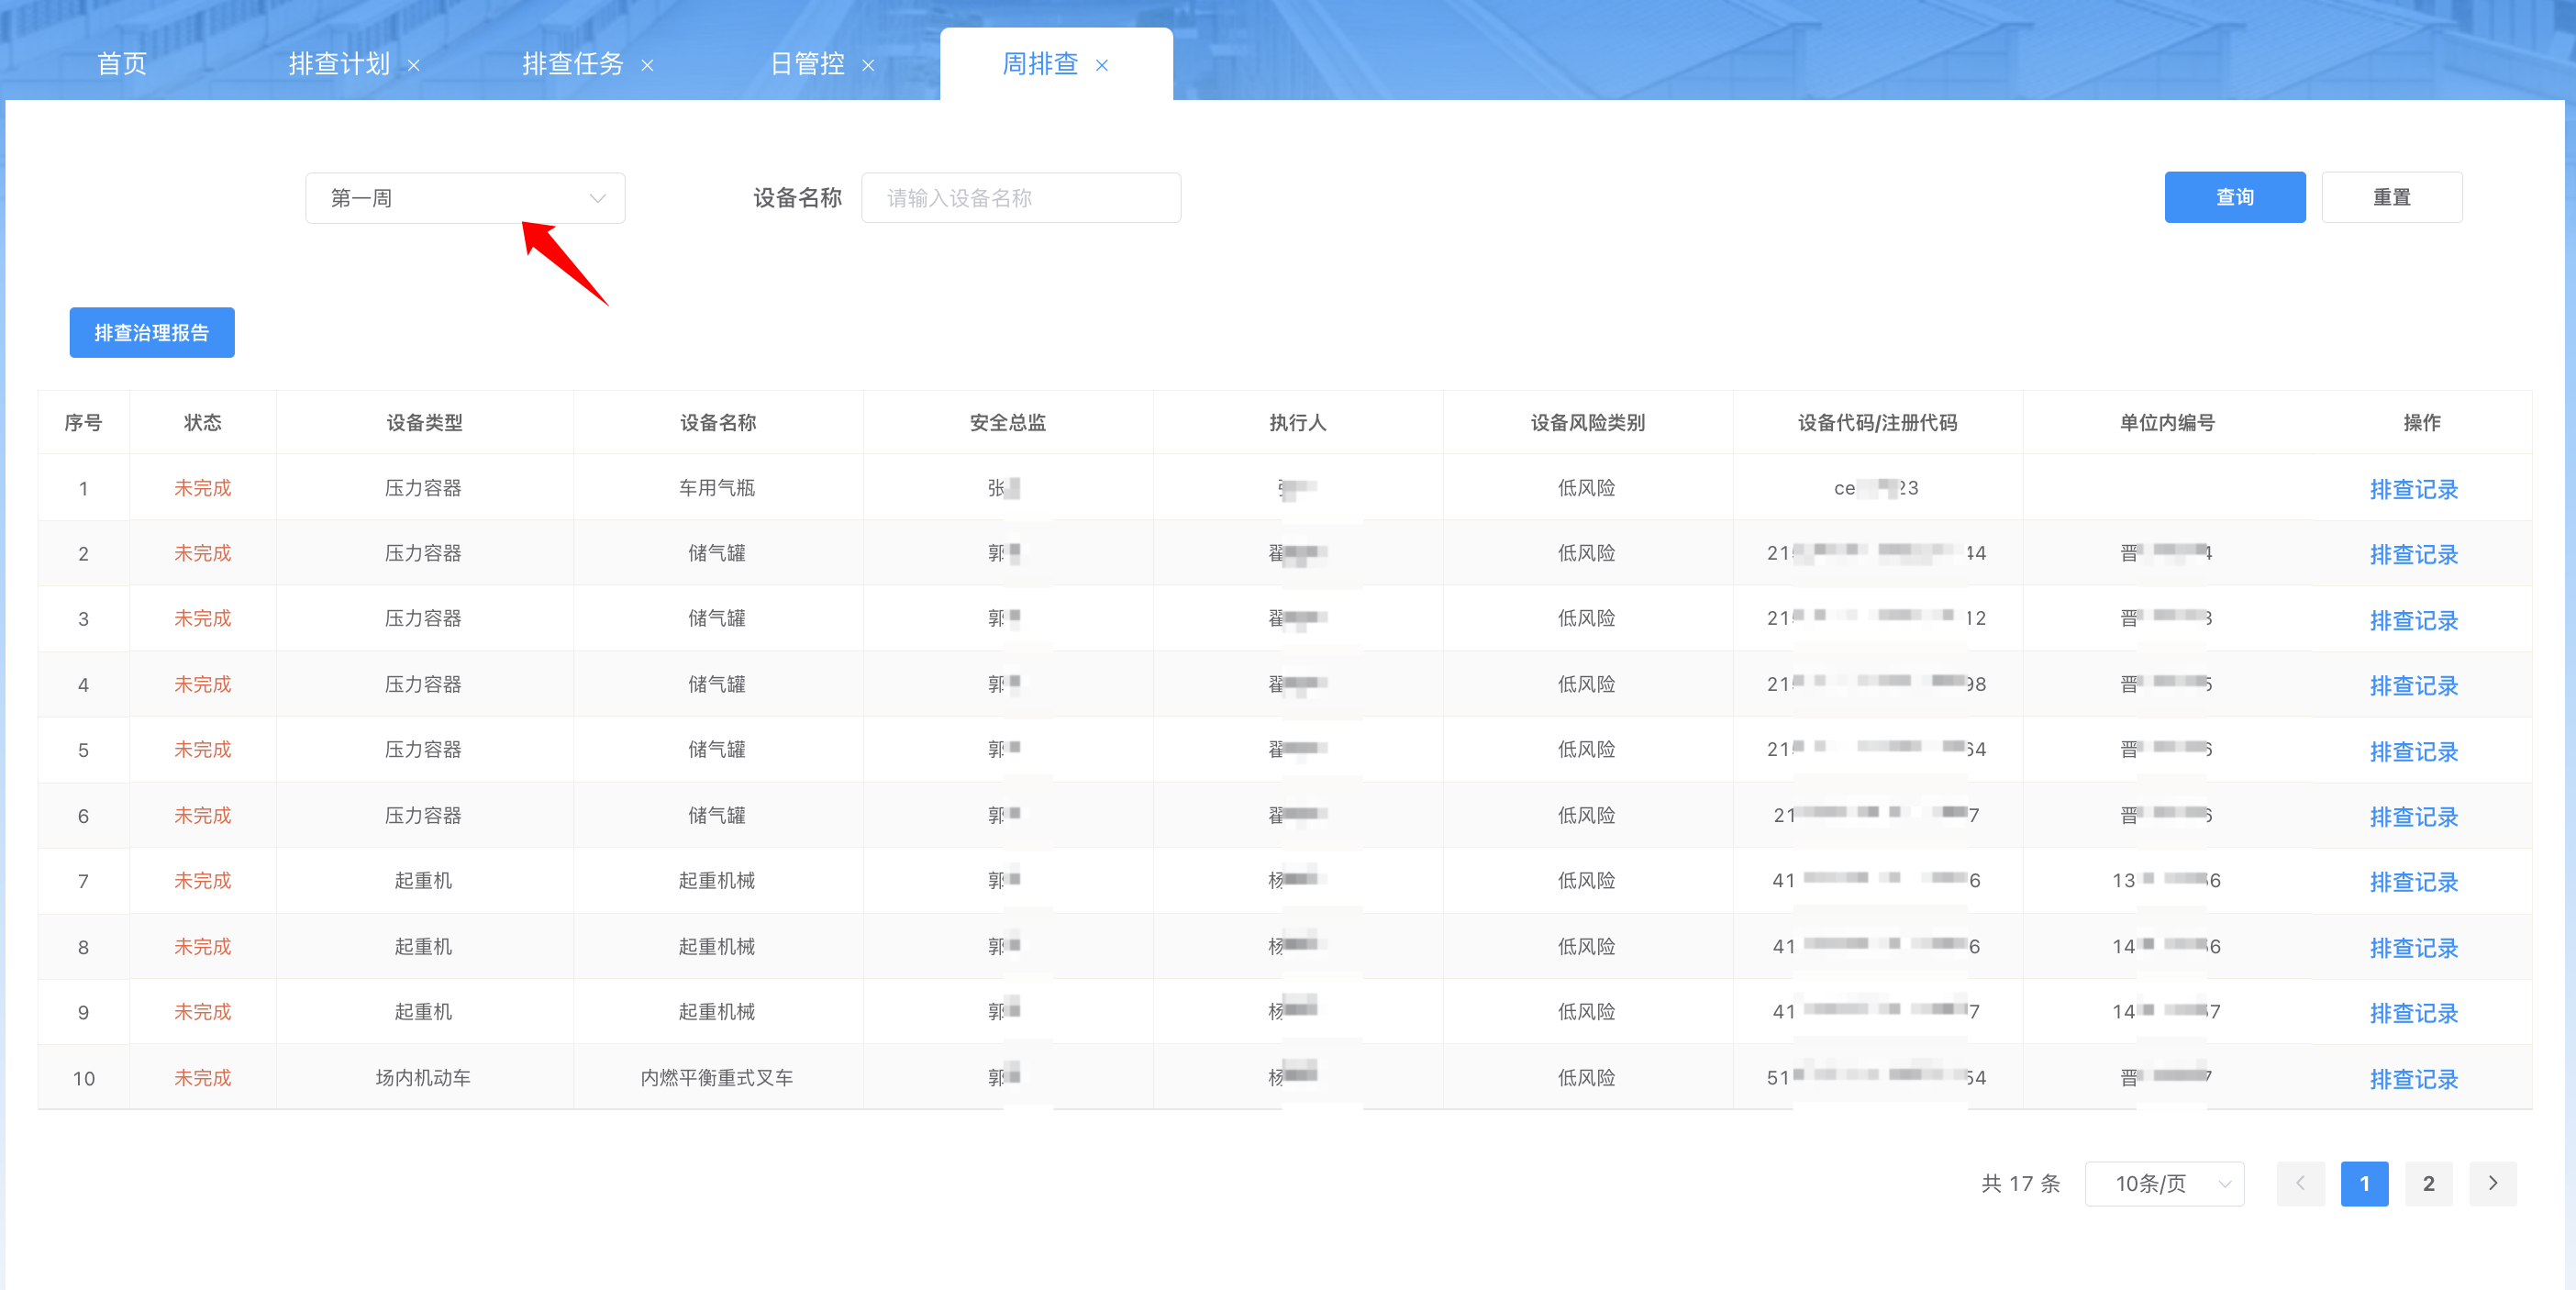Image resolution: width=2576 pixels, height=1290 pixels.
Task: View 排查记录 for row 7 起重机械
Action: coord(2413,882)
